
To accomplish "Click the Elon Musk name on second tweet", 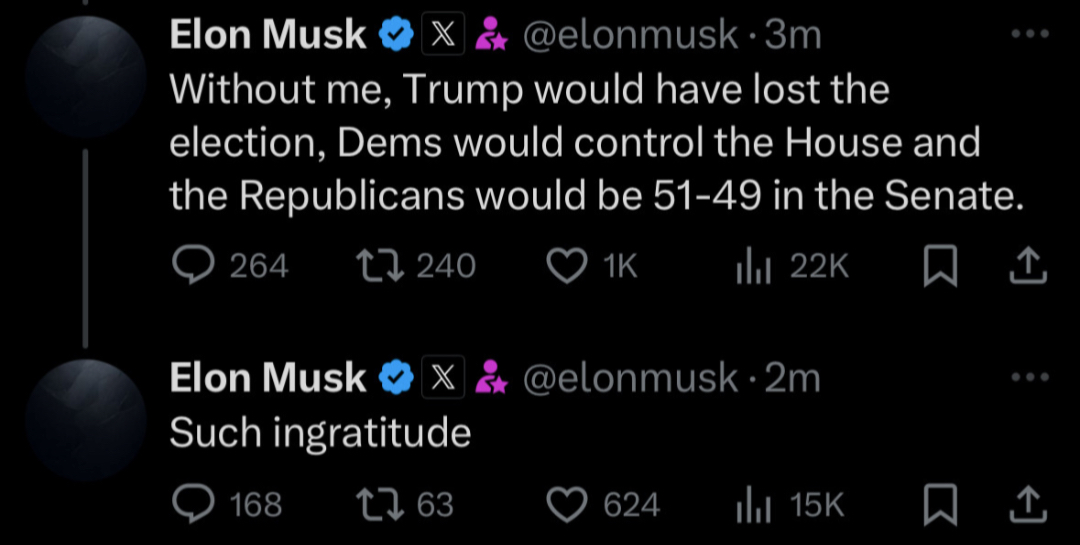I will coord(268,378).
